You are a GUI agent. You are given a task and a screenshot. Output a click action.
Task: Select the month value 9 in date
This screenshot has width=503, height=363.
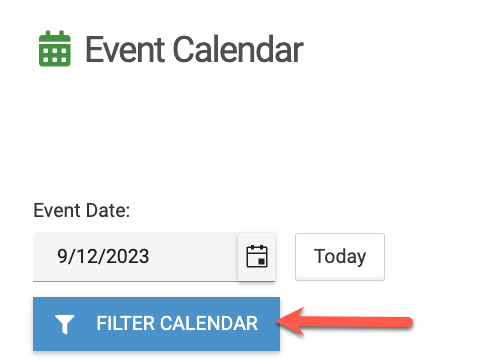[x=62, y=256]
